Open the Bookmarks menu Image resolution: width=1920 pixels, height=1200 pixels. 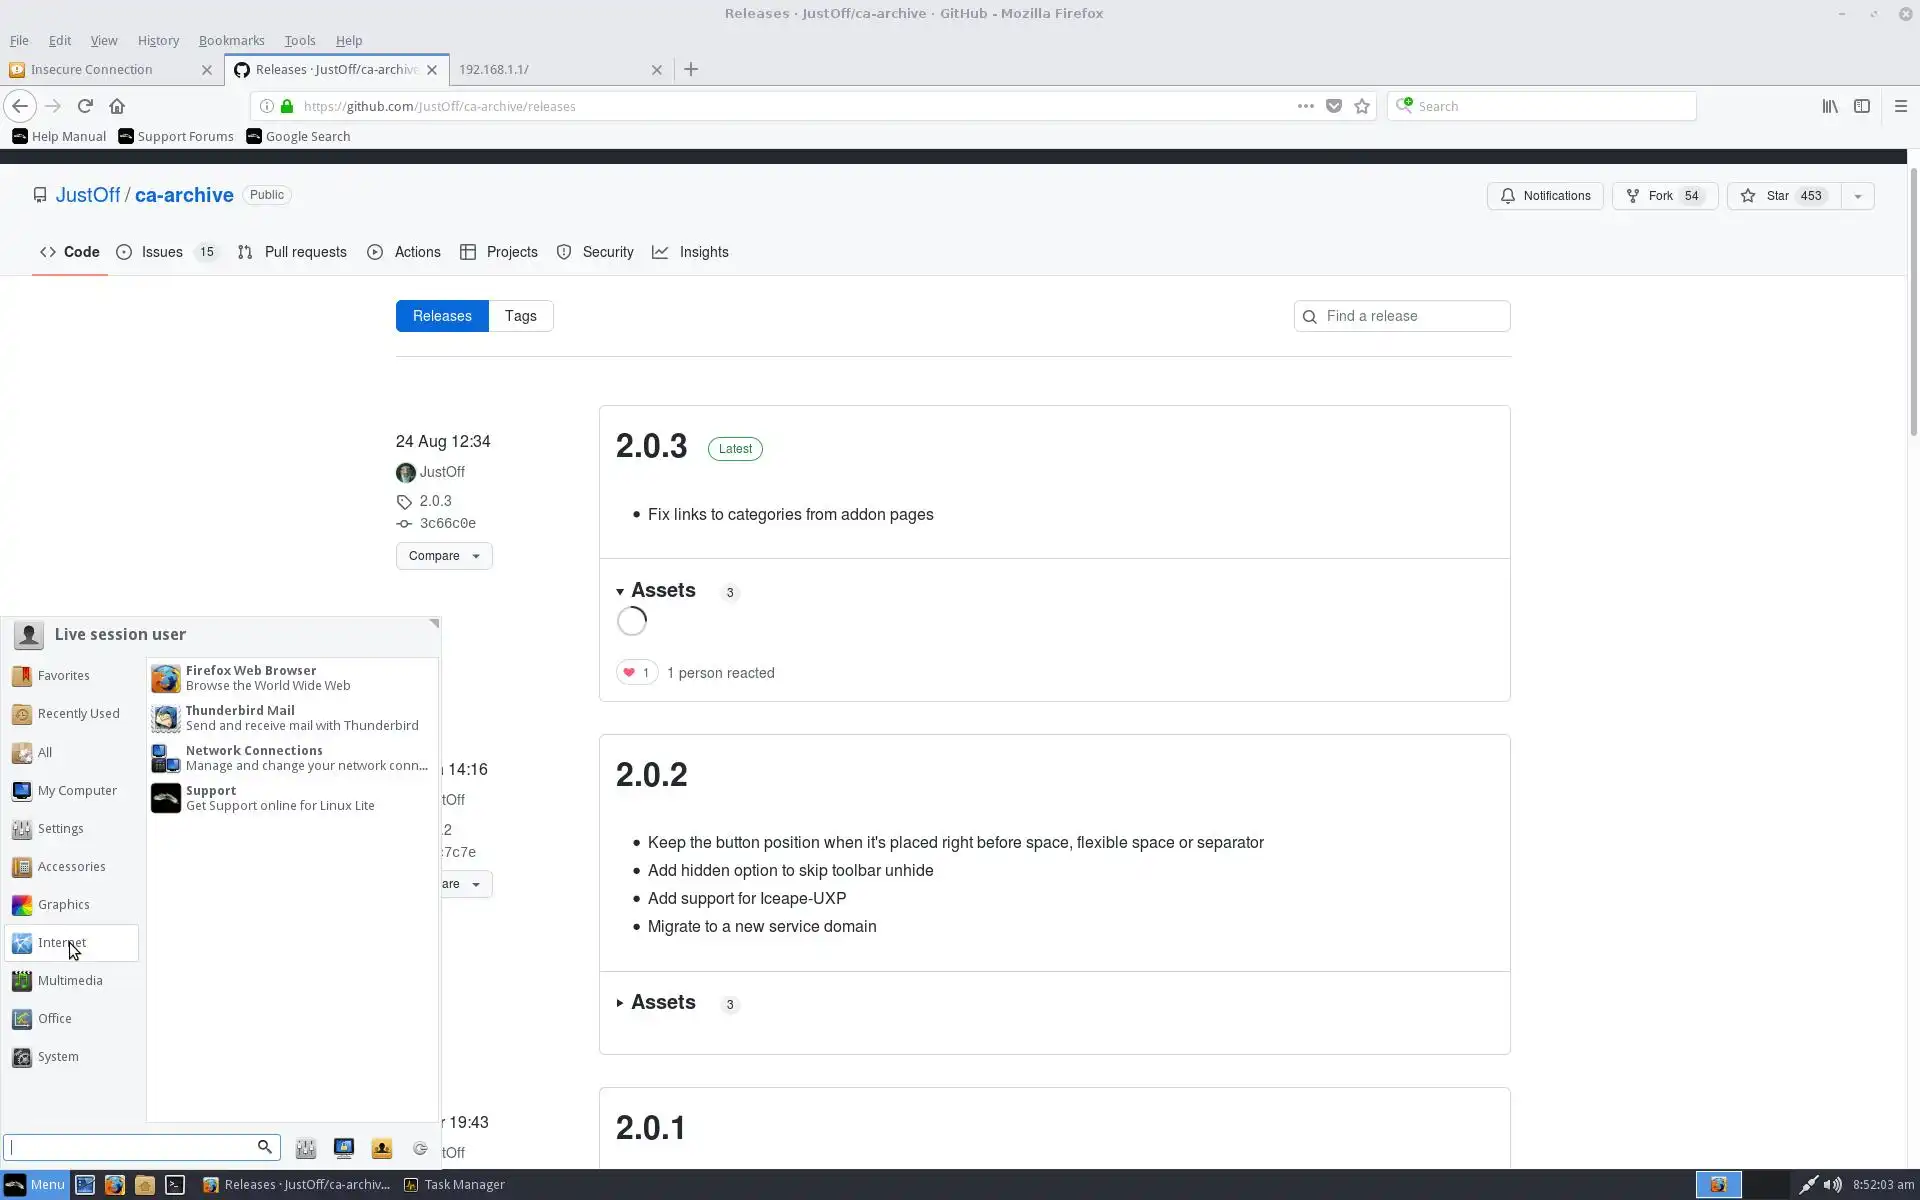(x=231, y=40)
